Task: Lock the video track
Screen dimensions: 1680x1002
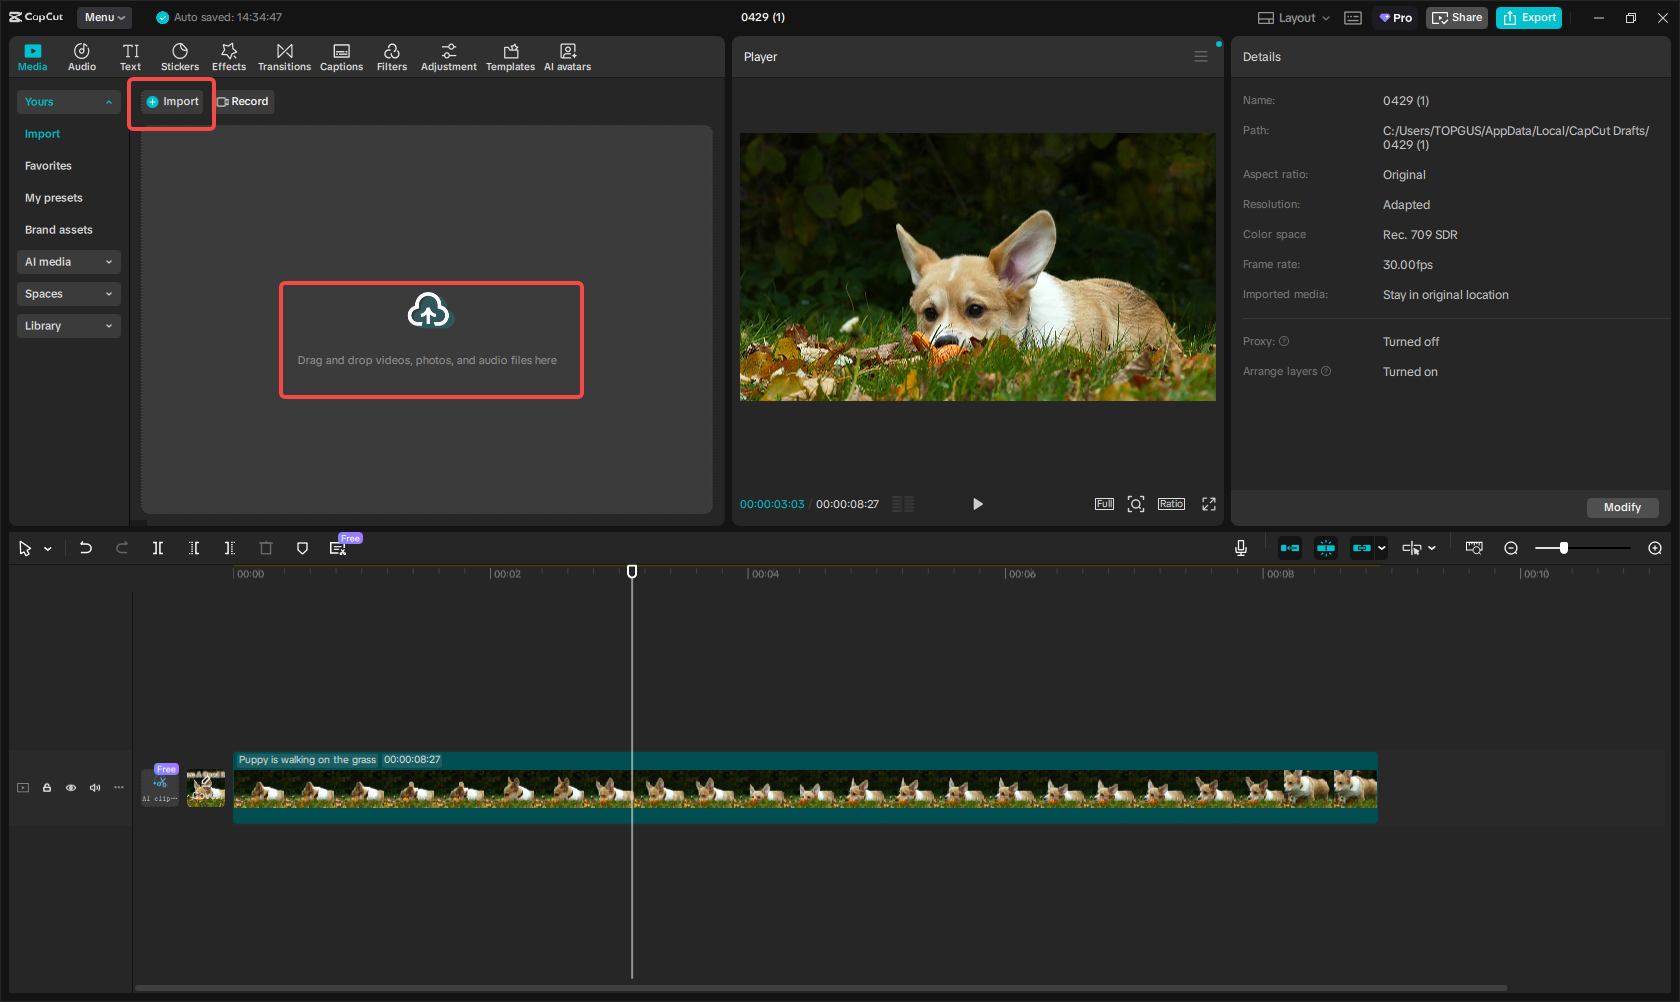Action: point(46,788)
